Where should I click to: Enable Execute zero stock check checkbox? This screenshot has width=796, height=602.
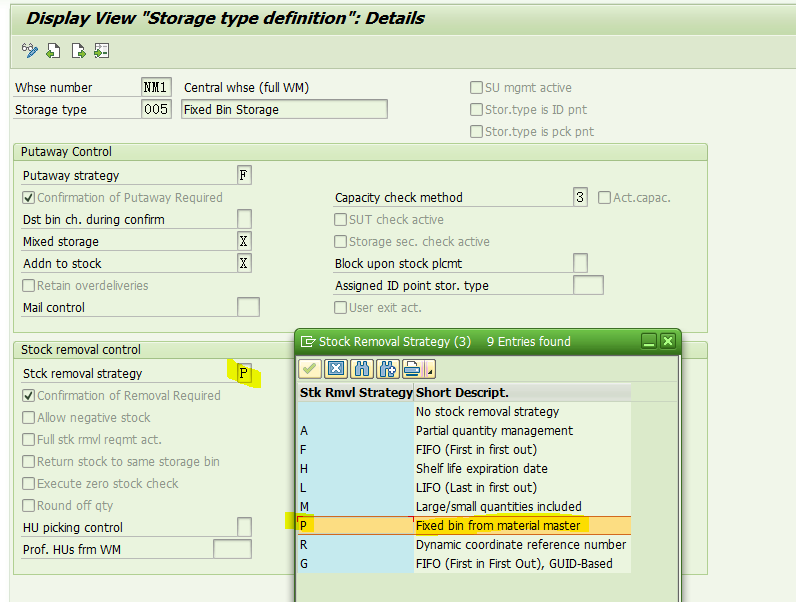pos(28,483)
